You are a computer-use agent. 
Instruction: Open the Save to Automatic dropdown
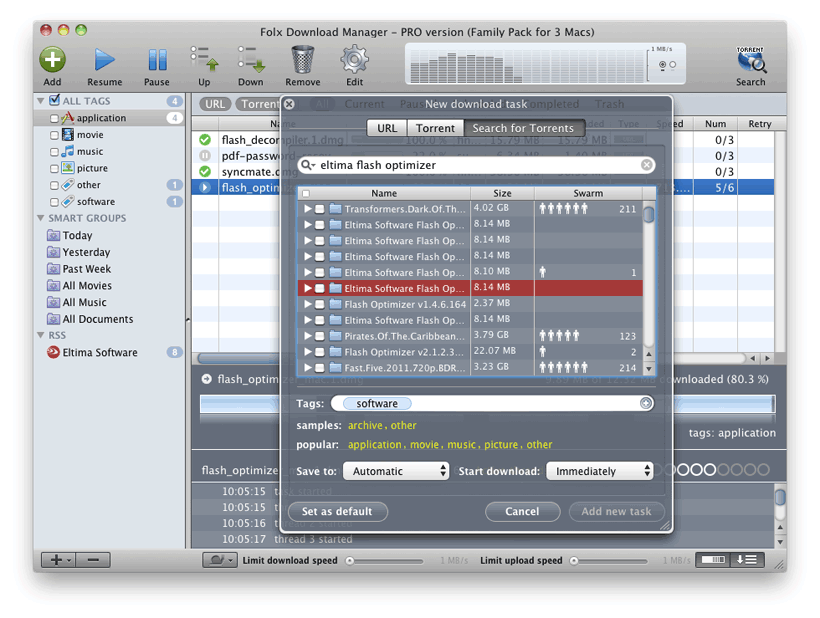click(396, 471)
